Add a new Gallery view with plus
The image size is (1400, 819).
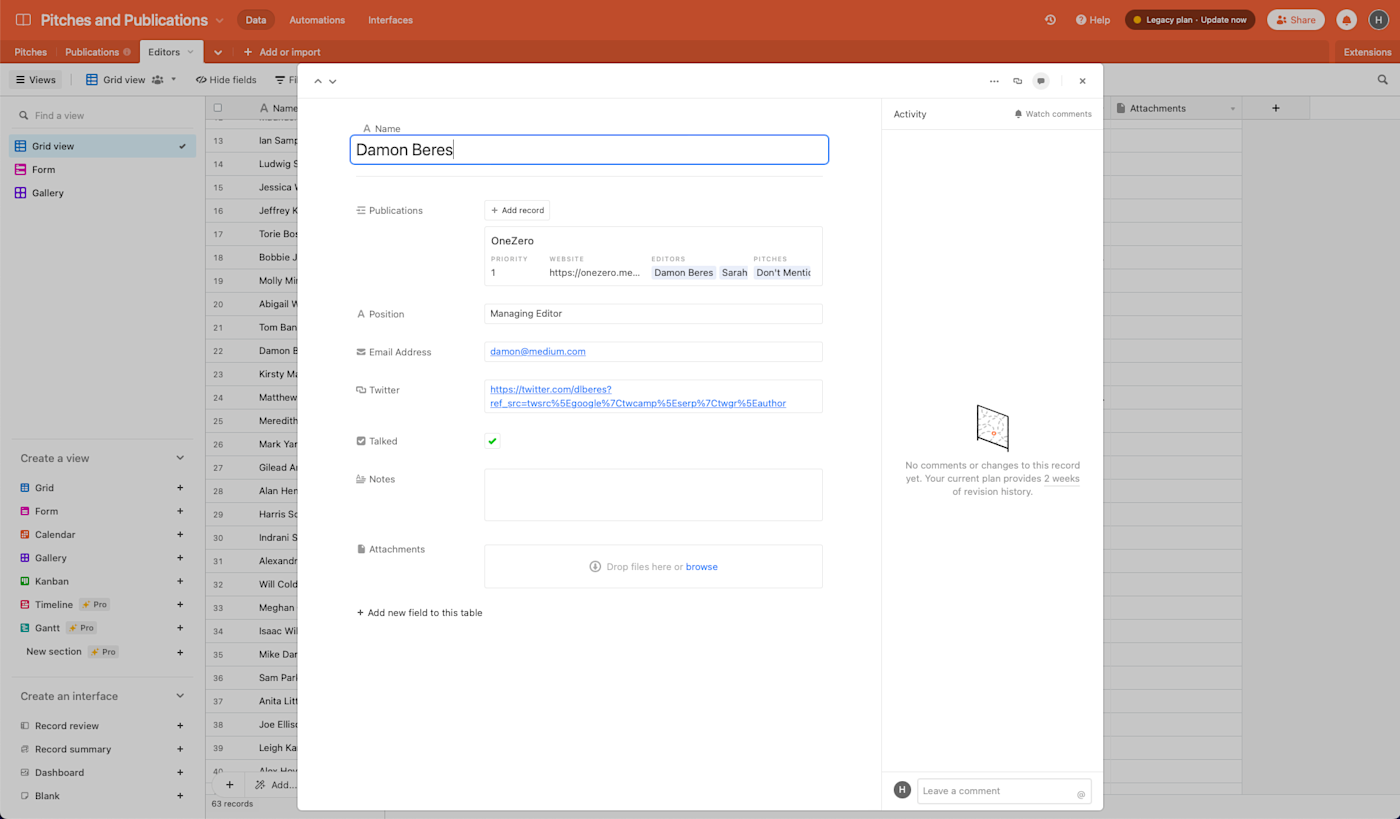(x=180, y=558)
